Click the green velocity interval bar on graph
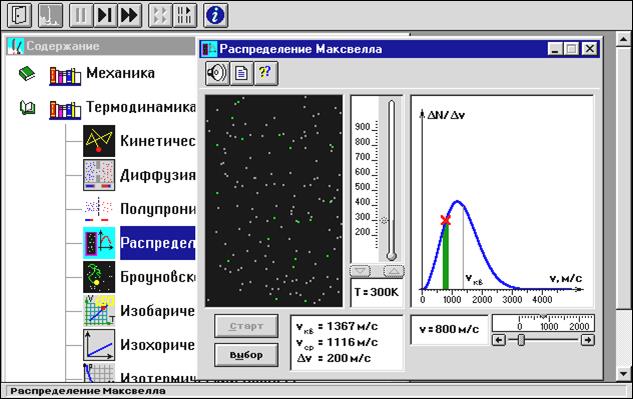This screenshot has height=399, width=633. [x=446, y=257]
